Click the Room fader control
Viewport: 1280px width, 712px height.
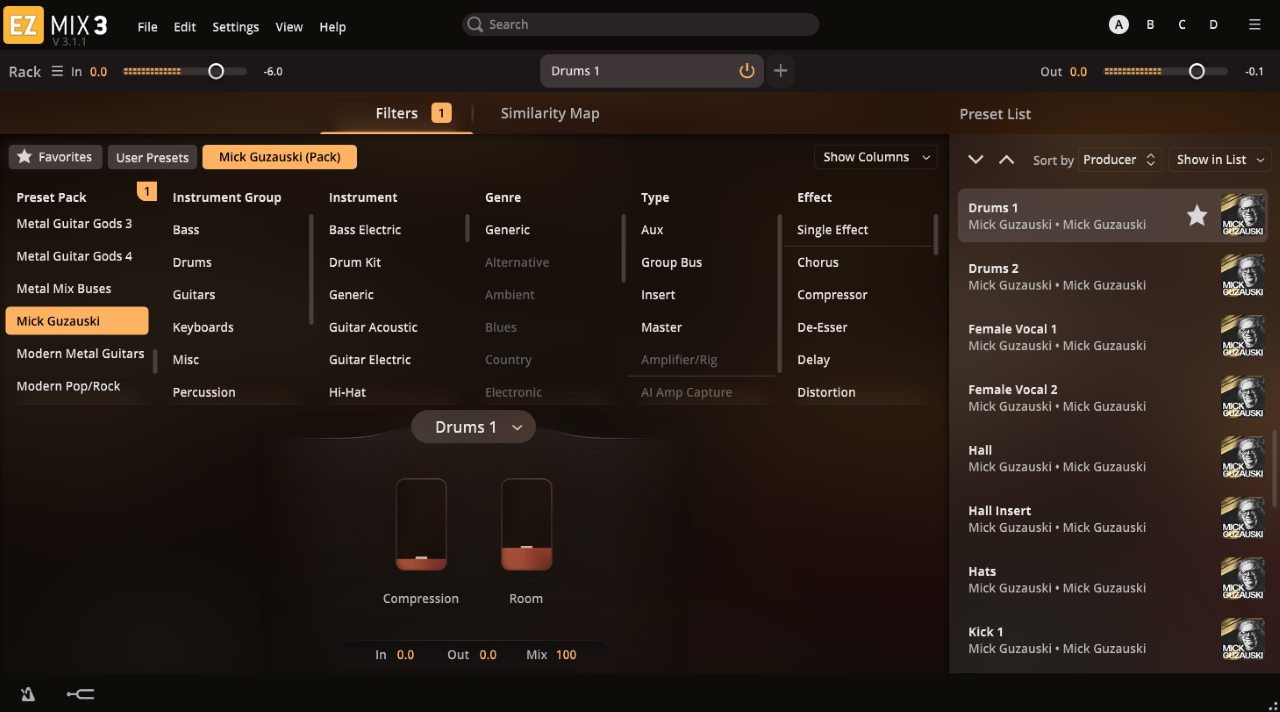pyautogui.click(x=526, y=524)
